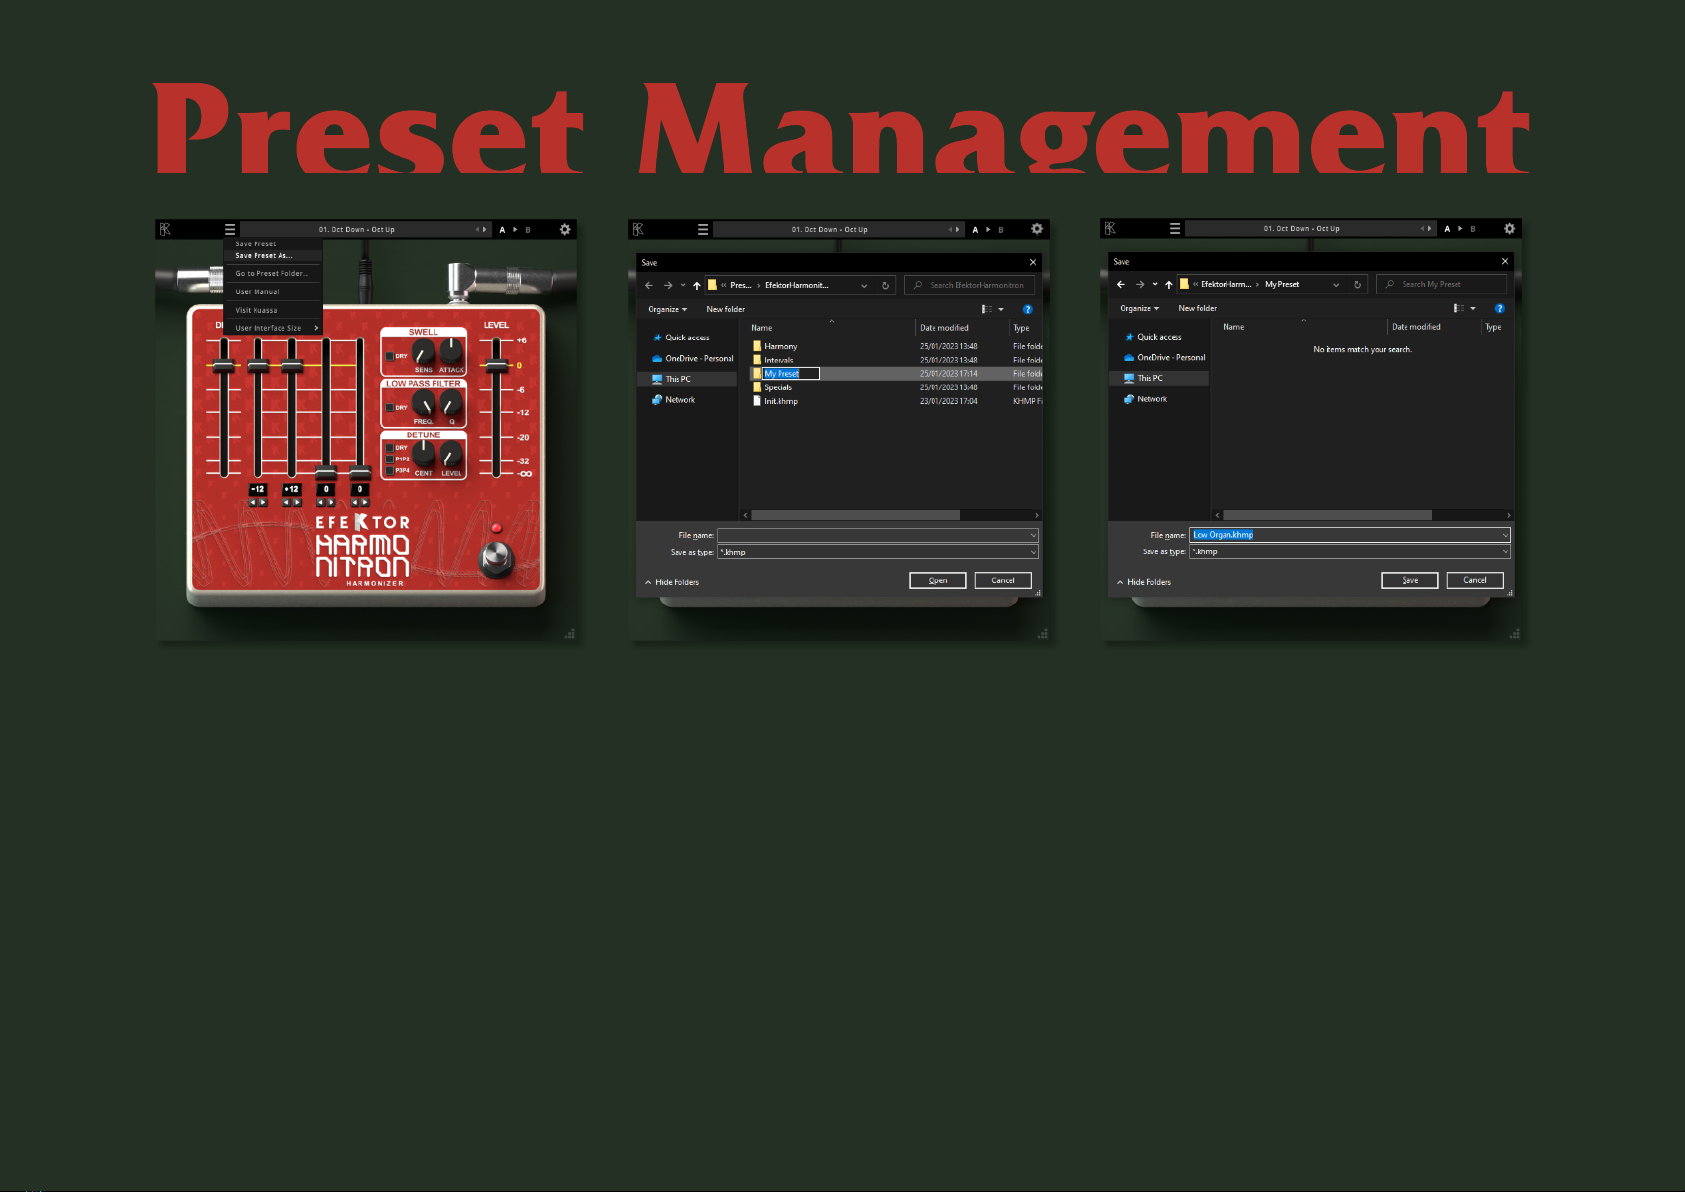
Task: Open the hamburger menu in the pedal window
Action: click(230, 229)
